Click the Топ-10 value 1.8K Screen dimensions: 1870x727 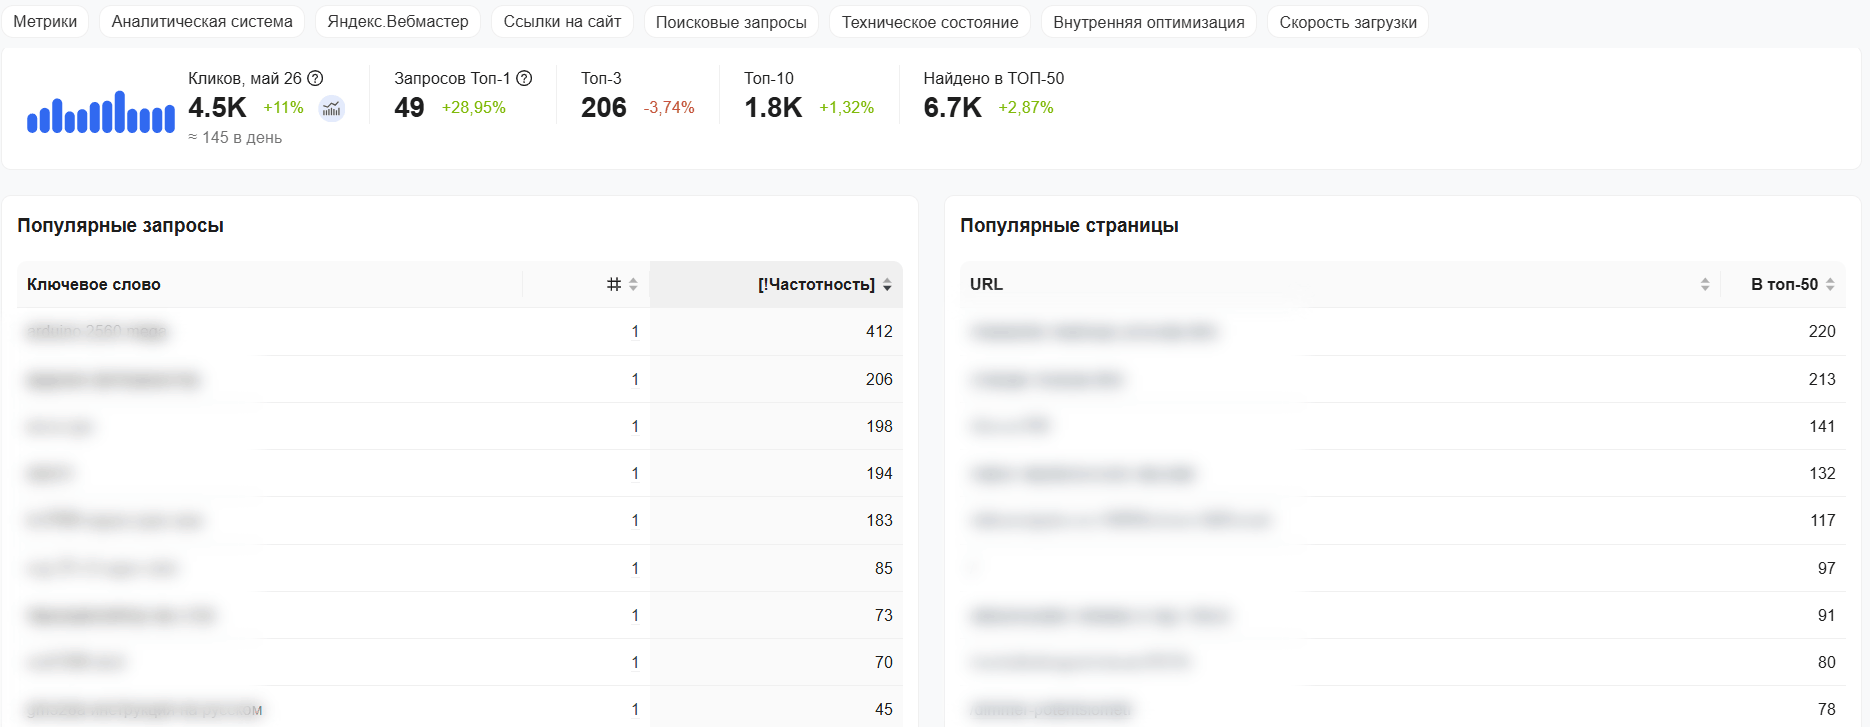[773, 108]
